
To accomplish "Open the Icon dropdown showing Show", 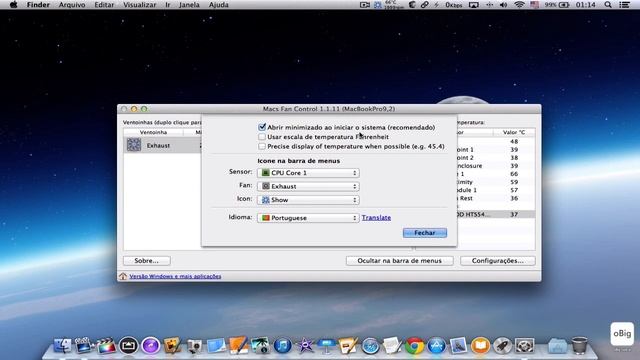I will pos(308,200).
